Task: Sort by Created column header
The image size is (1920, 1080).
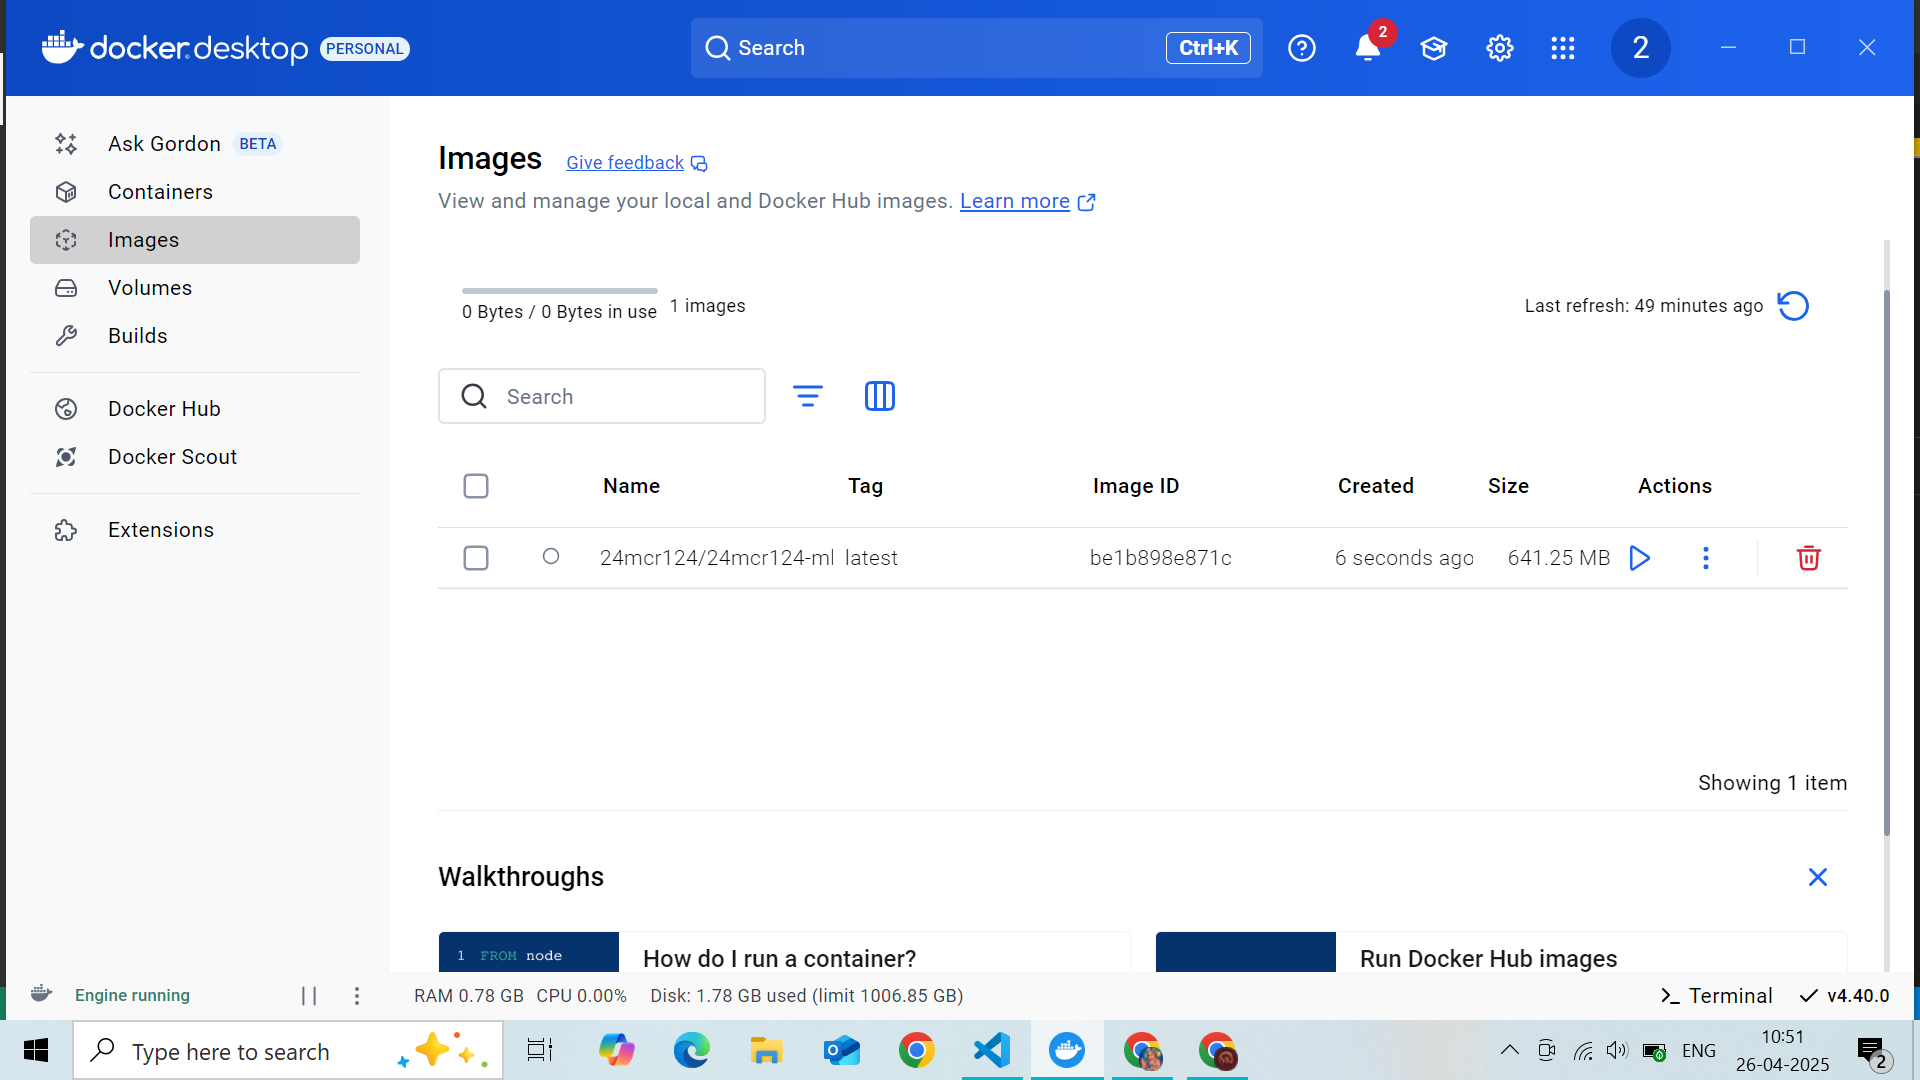Action: (x=1376, y=486)
